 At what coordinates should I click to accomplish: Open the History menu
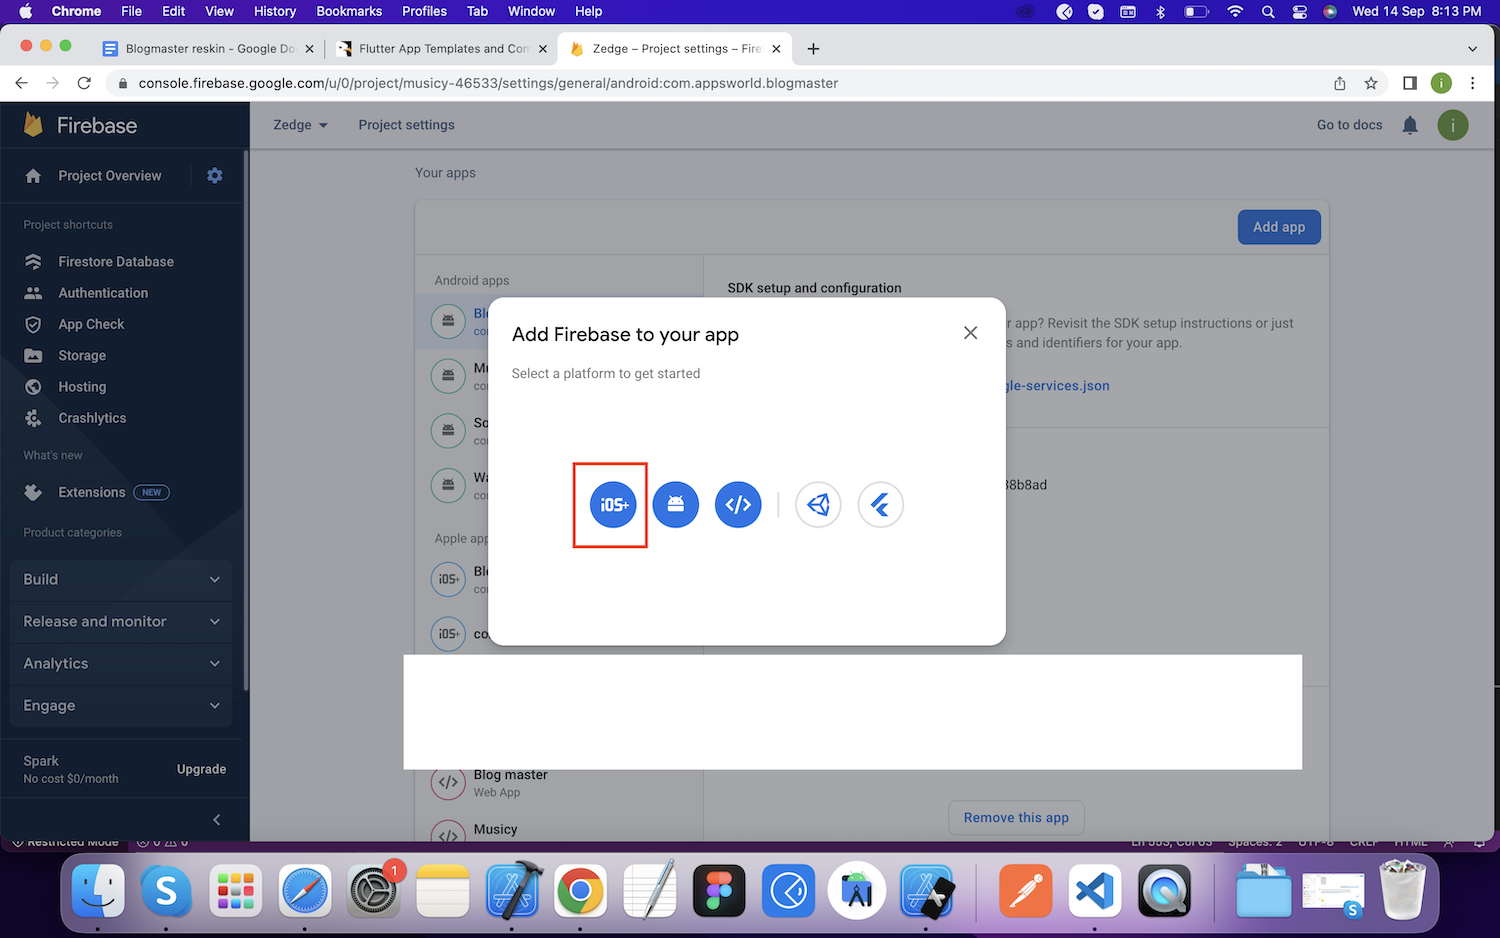click(275, 11)
